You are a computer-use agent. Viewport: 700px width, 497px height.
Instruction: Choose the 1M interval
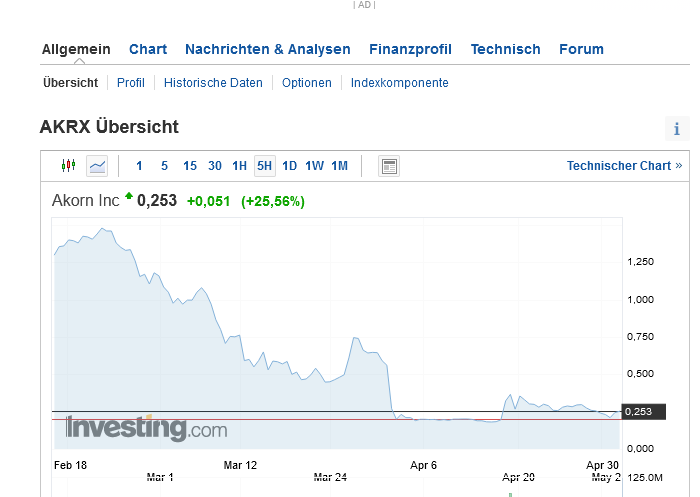[x=339, y=166]
